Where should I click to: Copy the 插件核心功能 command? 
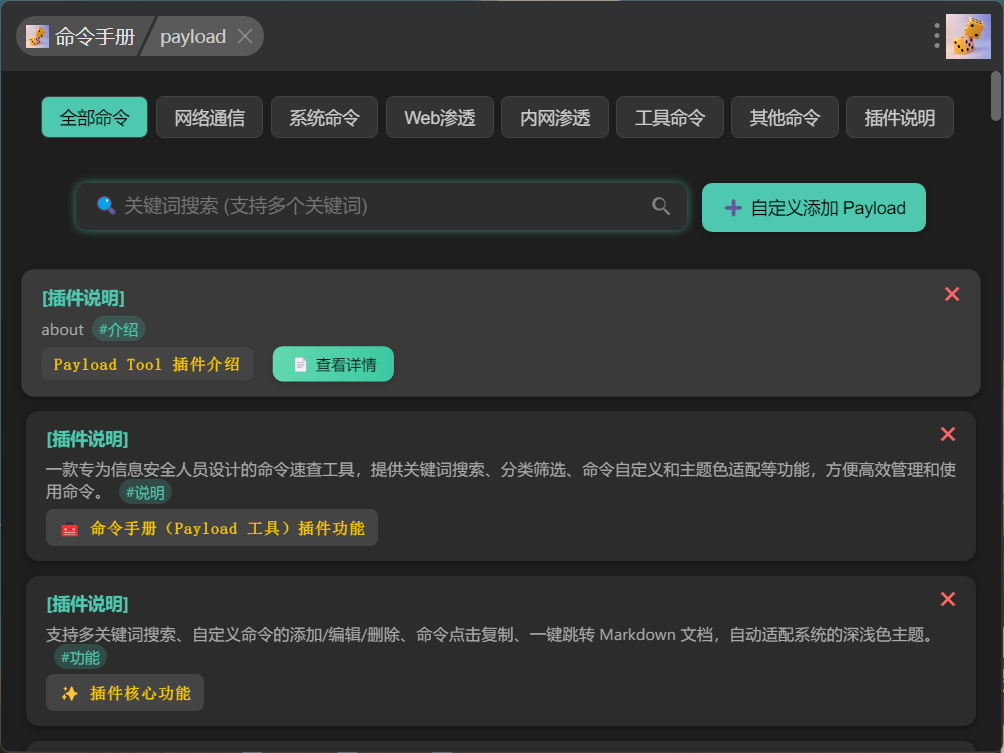pos(125,693)
